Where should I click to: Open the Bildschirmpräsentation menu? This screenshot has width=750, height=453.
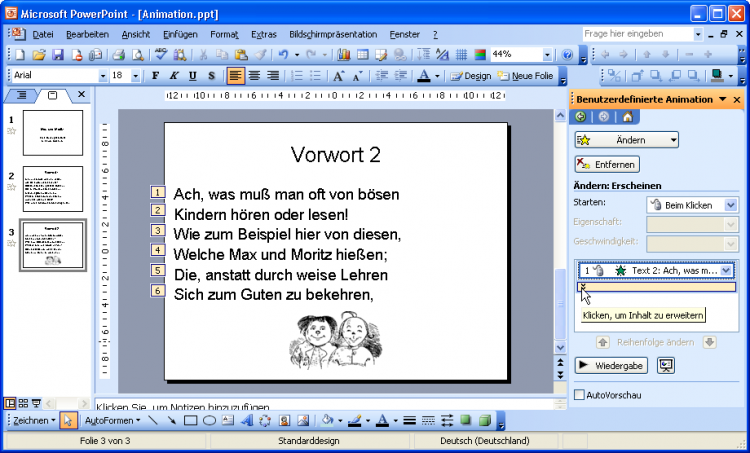coord(333,34)
